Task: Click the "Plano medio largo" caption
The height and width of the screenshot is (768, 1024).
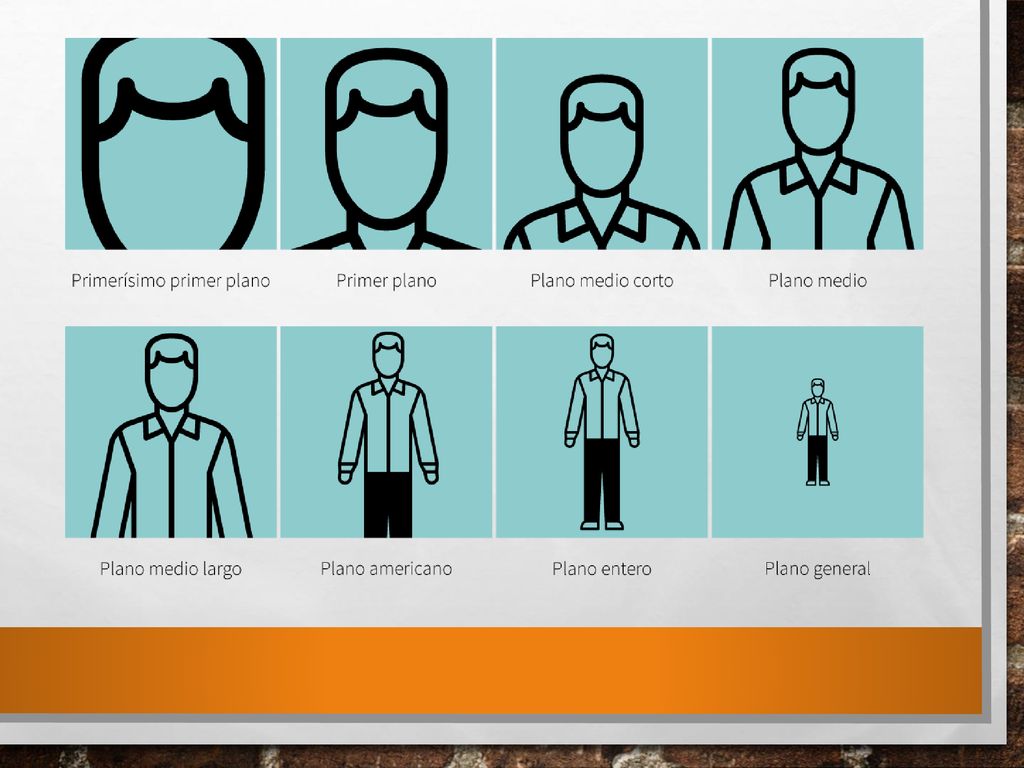Action: click(x=170, y=569)
